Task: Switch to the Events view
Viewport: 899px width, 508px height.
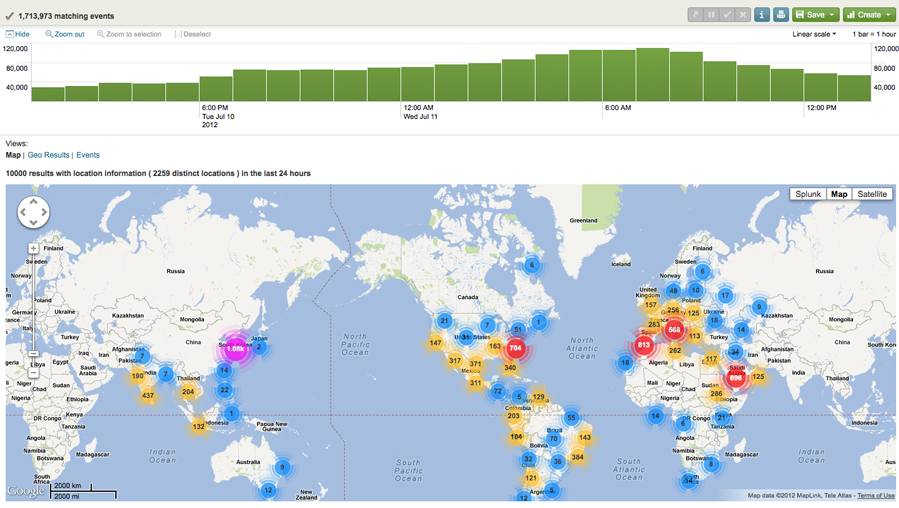Action: 88,155
